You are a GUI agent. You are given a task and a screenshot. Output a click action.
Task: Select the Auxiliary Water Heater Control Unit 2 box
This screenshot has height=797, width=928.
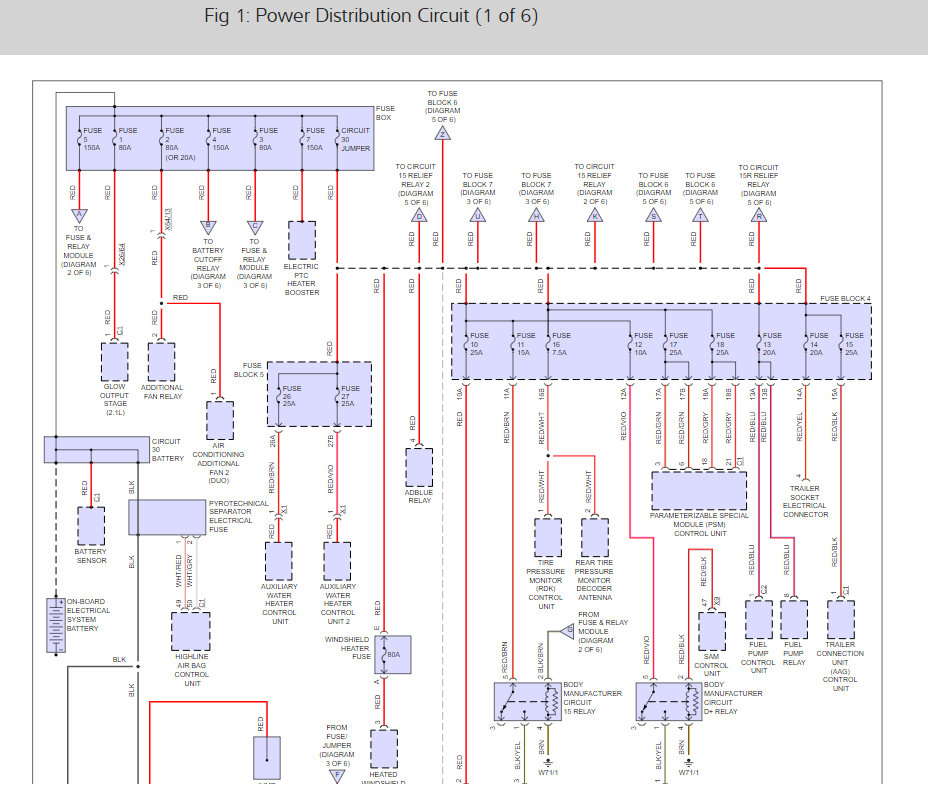tap(337, 561)
